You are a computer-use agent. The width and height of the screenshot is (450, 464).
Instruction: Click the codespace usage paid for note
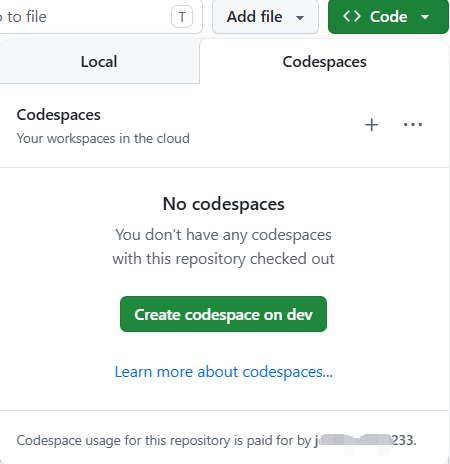click(x=216, y=440)
